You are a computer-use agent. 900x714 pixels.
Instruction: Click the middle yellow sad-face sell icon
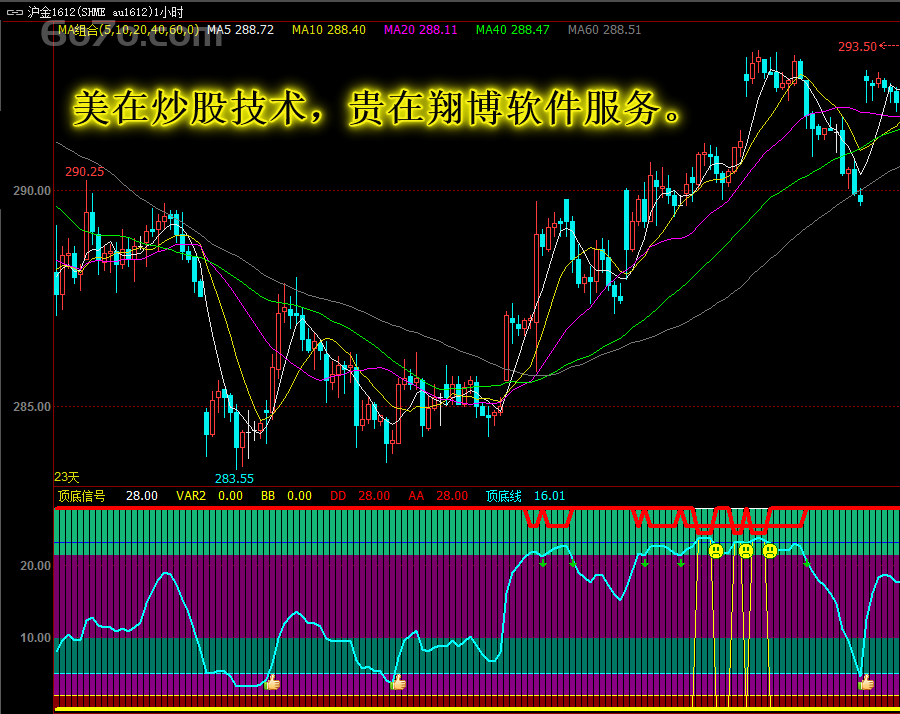pyautogui.click(x=746, y=552)
